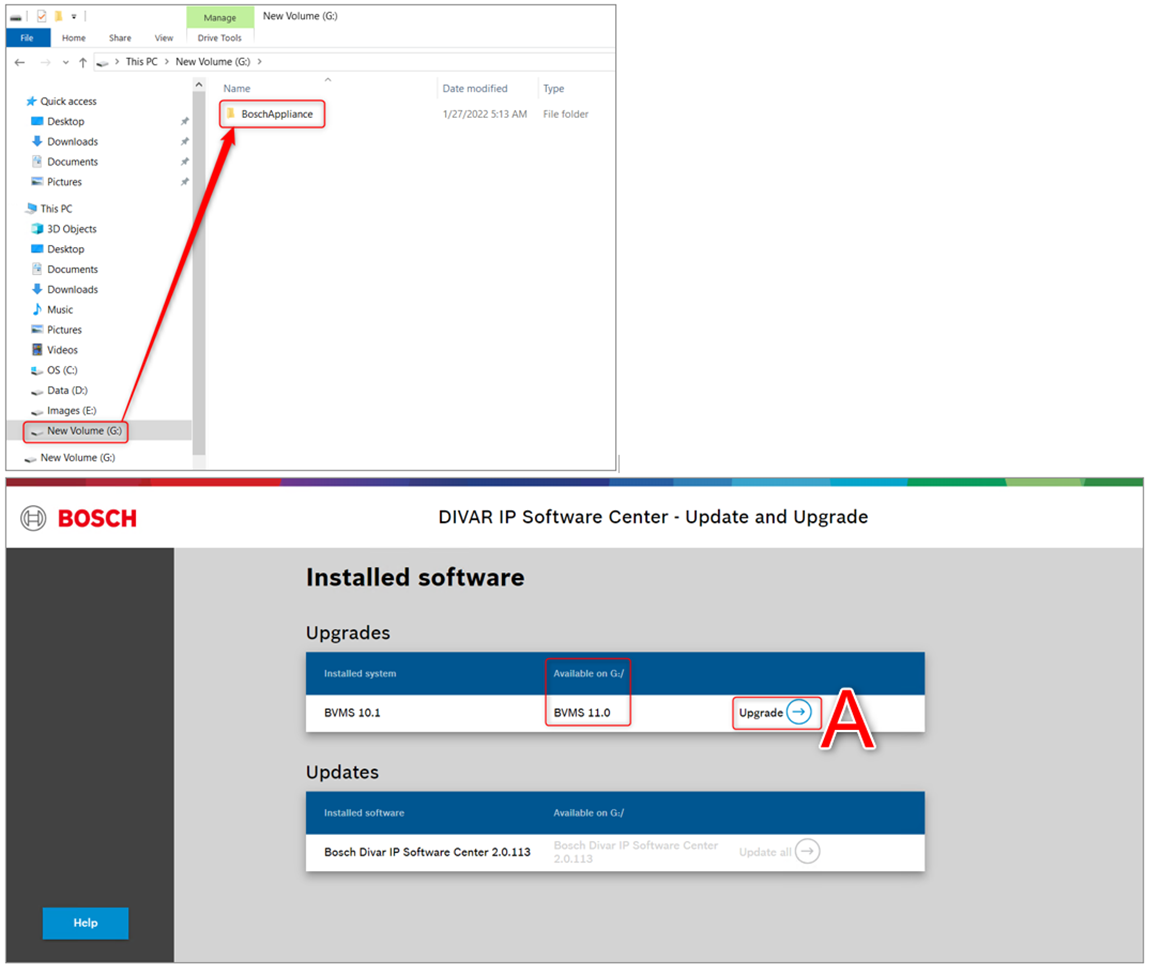Go back with the Explorer back arrow
This screenshot has height=975, width=1161.
pyautogui.click(x=20, y=62)
